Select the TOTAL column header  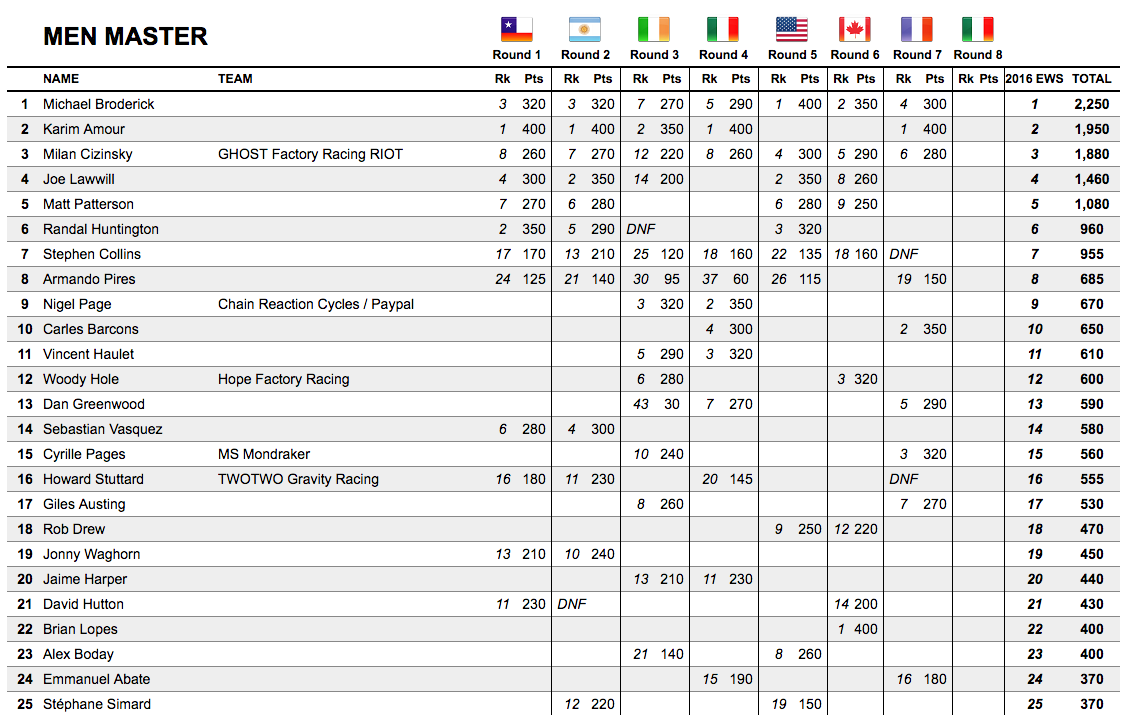point(1091,79)
